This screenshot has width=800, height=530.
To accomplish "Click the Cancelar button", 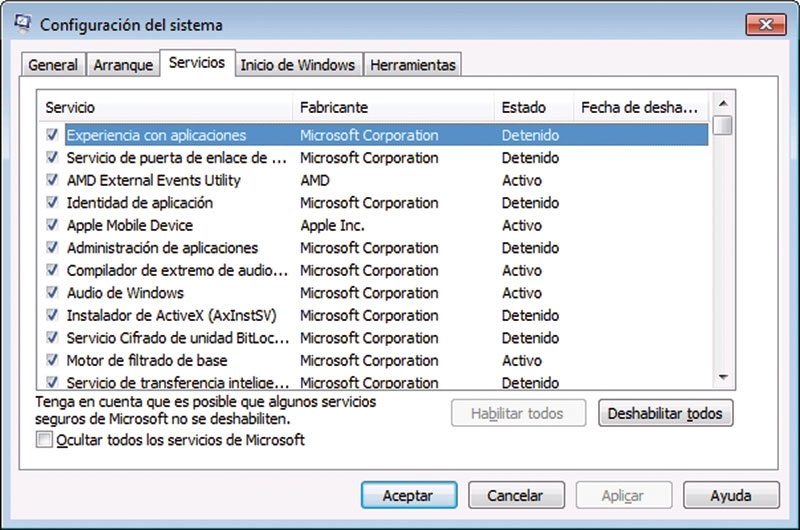I will [516, 495].
